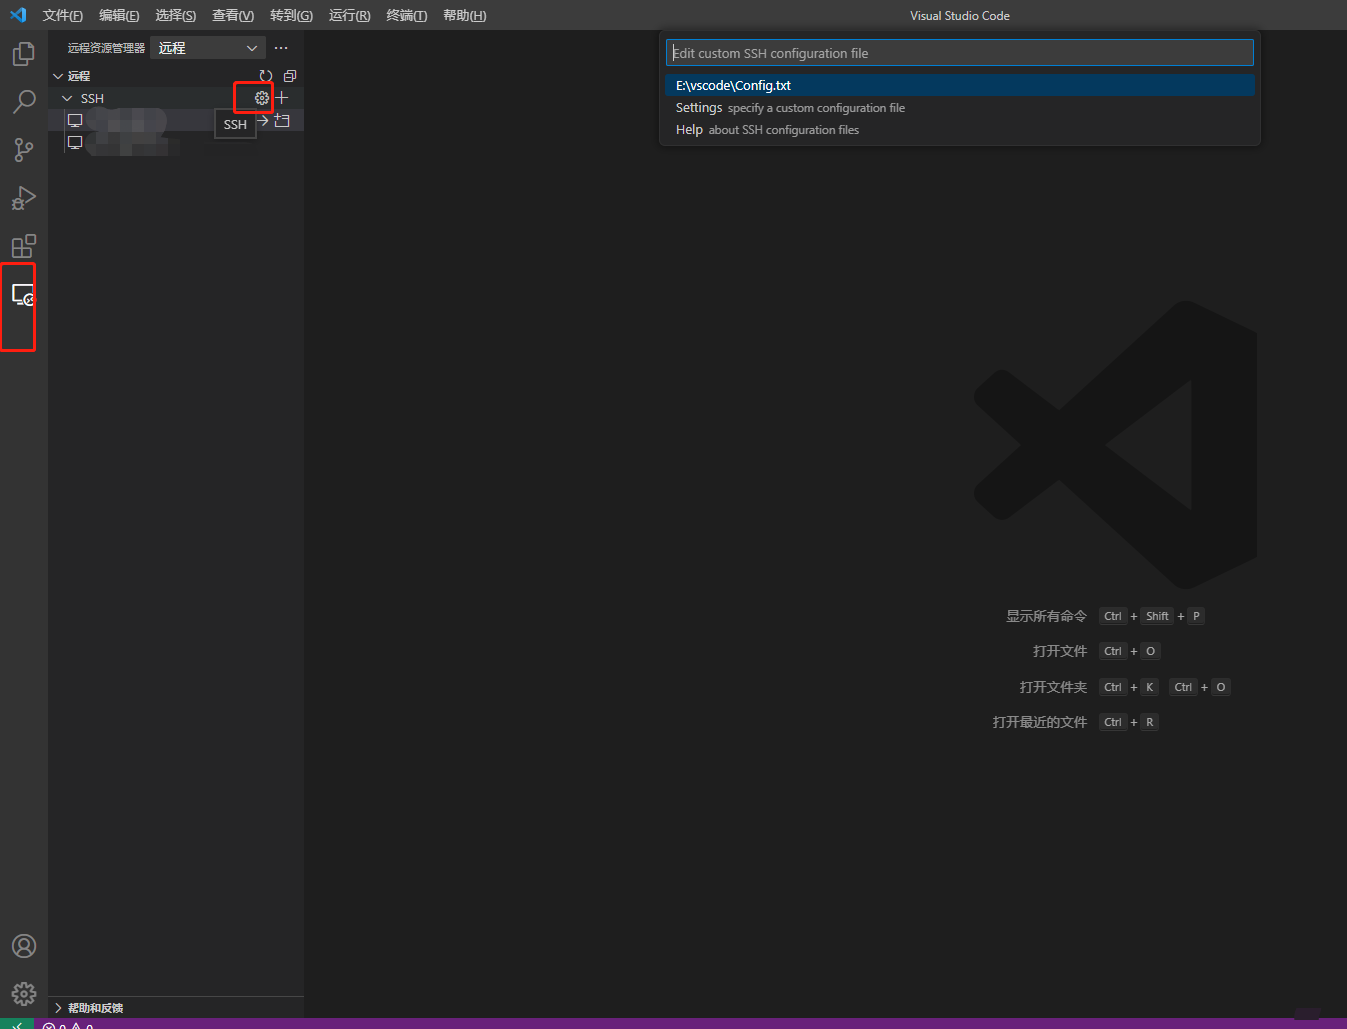This screenshot has width=1347, height=1029.
Task: Open the 选择(S) menu
Action: click(176, 15)
